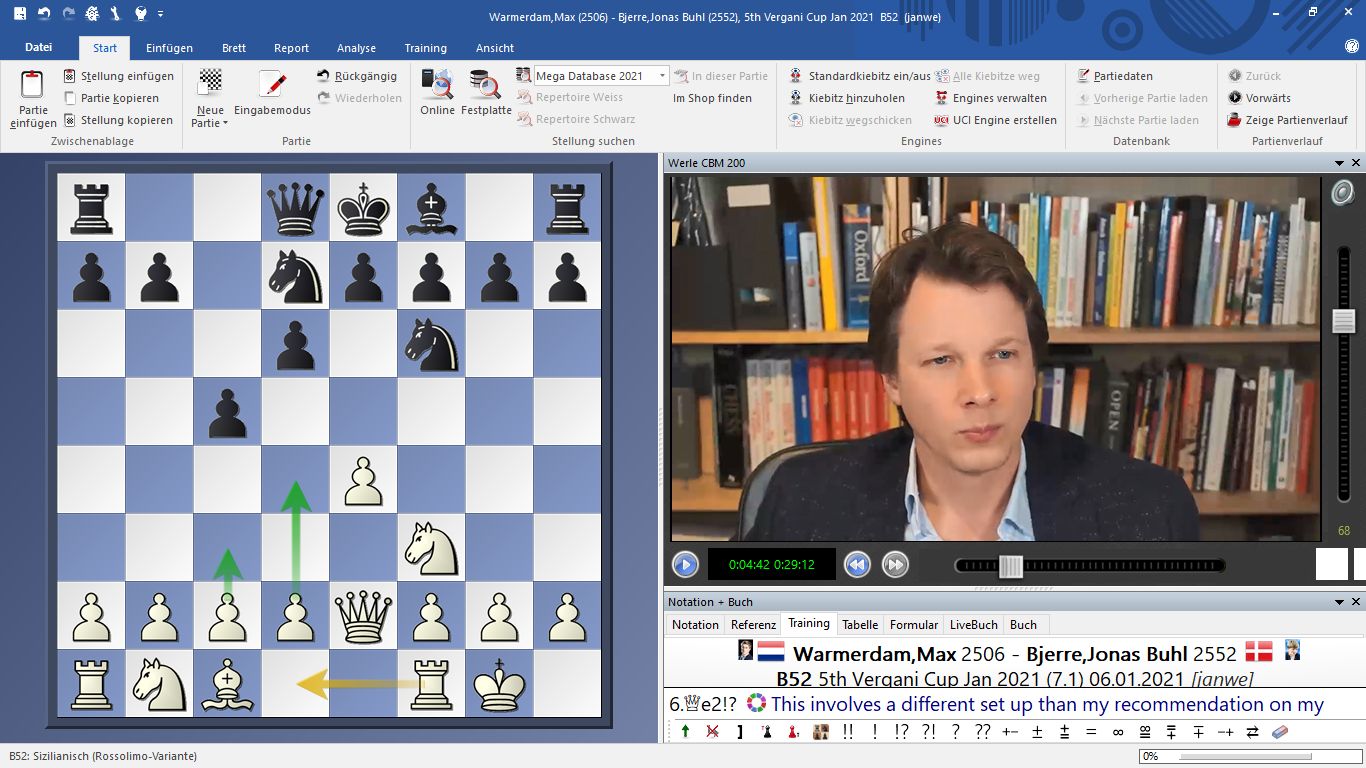Click Rückgängig to undo
Image resolution: width=1366 pixels, height=768 pixels.
[x=357, y=76]
